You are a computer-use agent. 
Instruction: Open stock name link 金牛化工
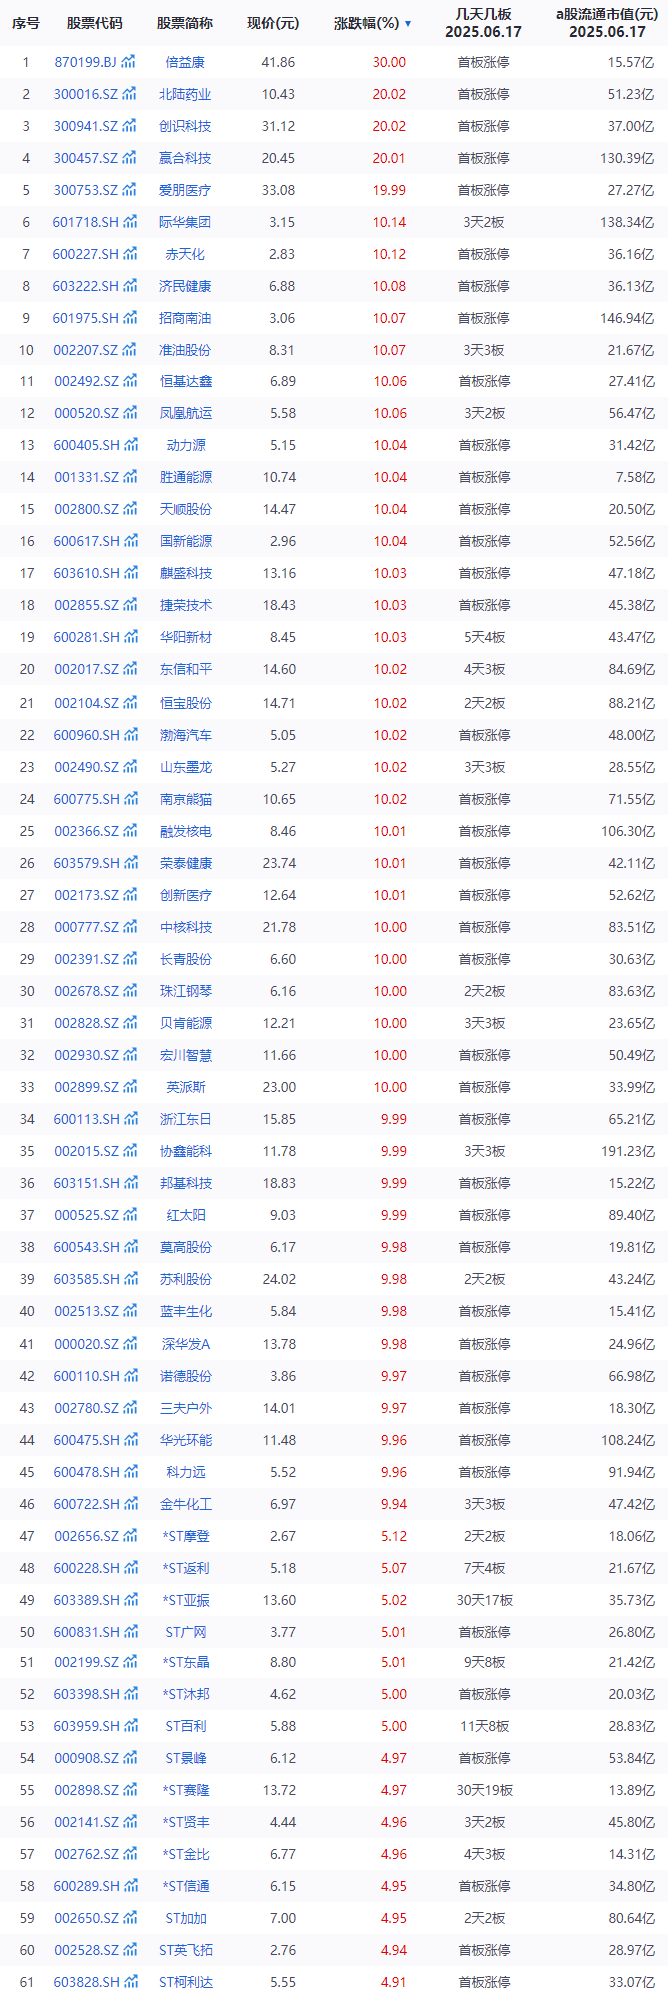tap(186, 1504)
